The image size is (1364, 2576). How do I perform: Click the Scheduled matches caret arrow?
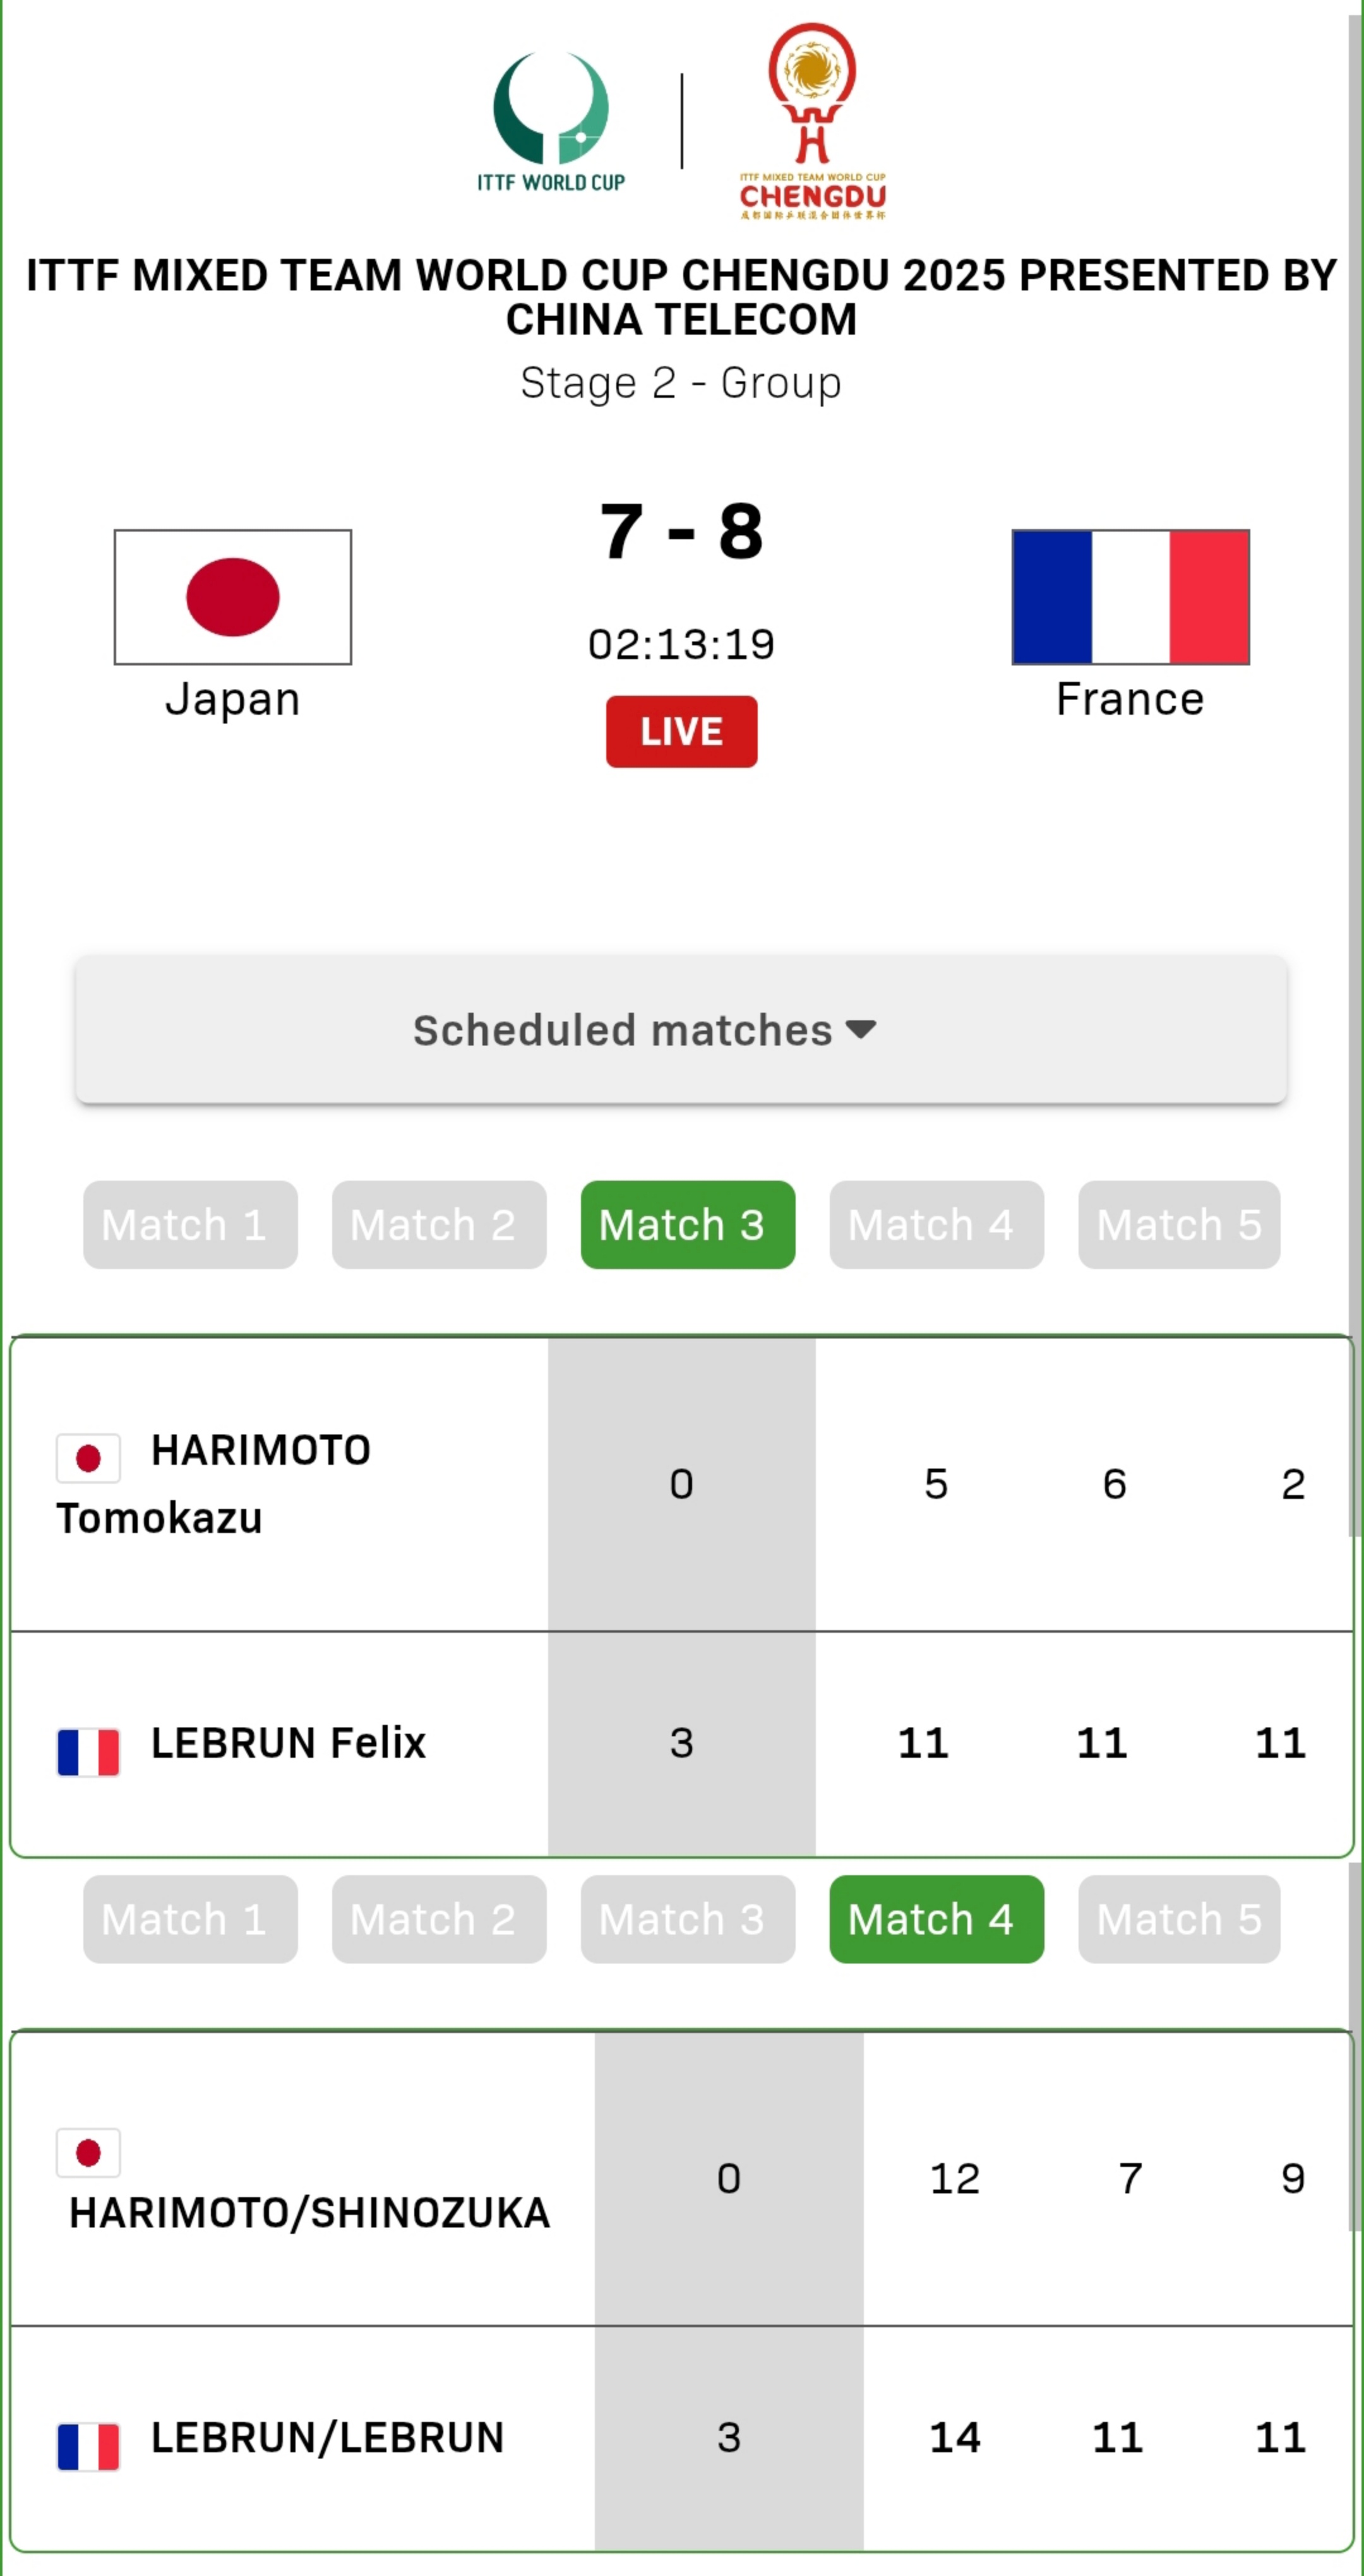(861, 1029)
